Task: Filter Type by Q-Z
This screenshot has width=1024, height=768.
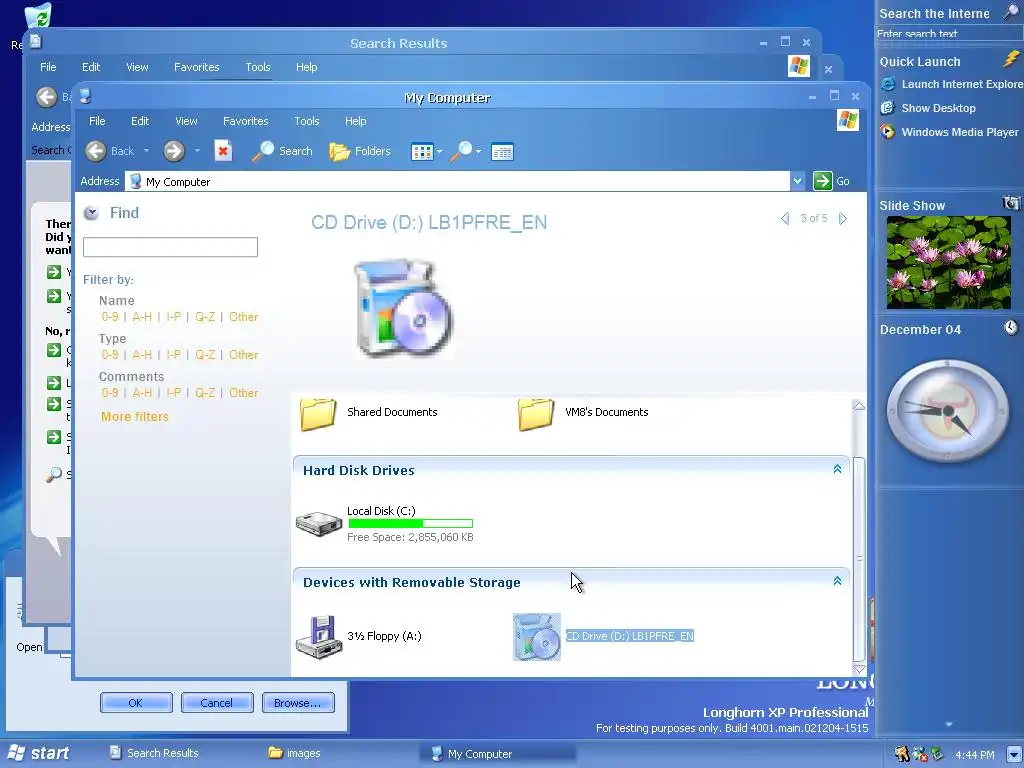Action: (205, 355)
